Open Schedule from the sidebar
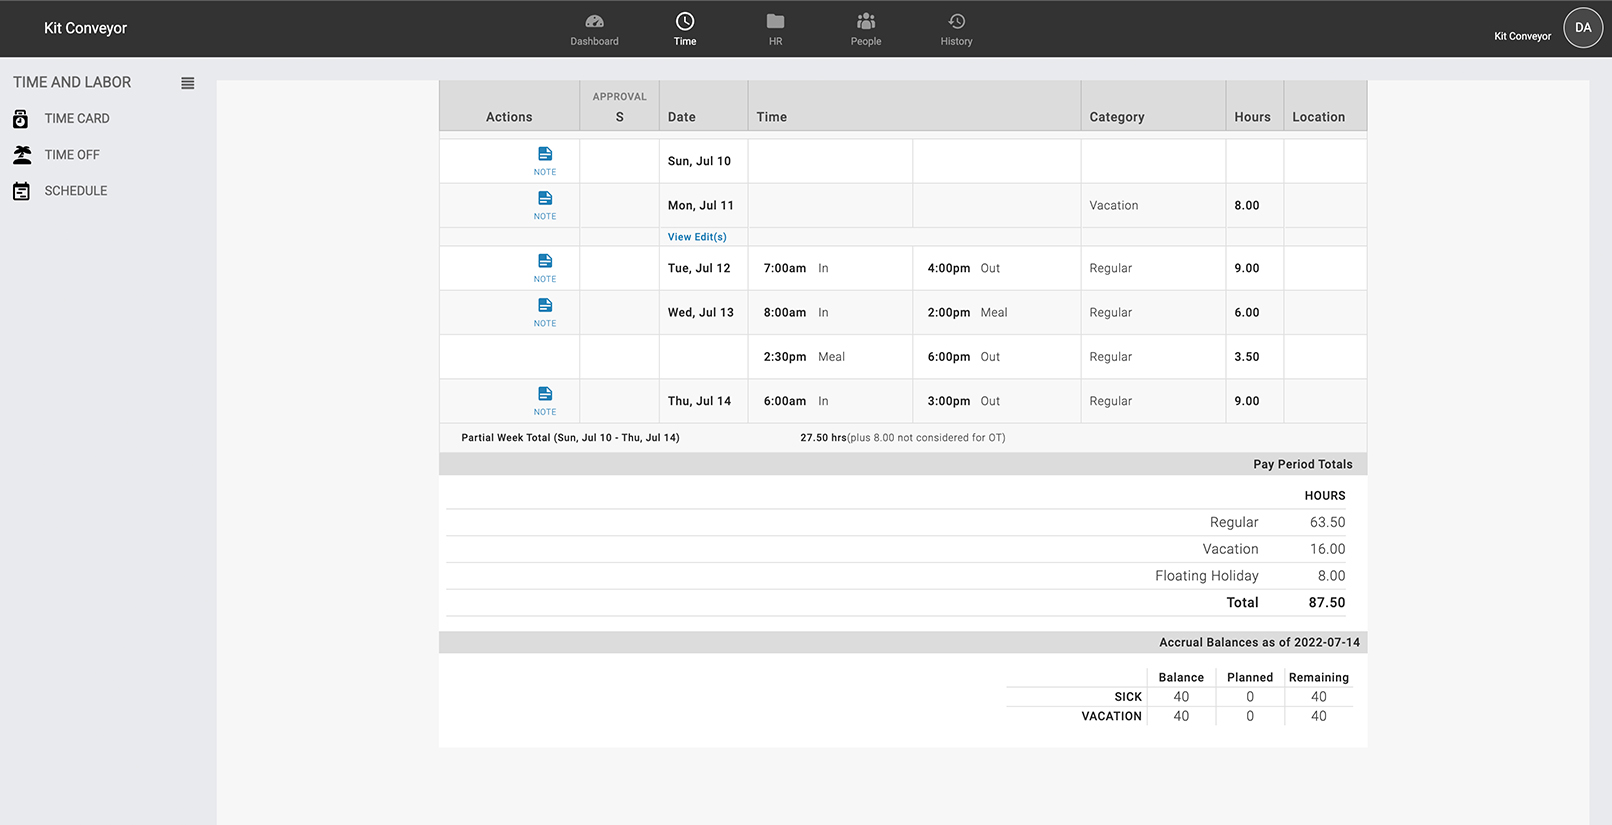Image resolution: width=1612 pixels, height=825 pixels. 75,191
